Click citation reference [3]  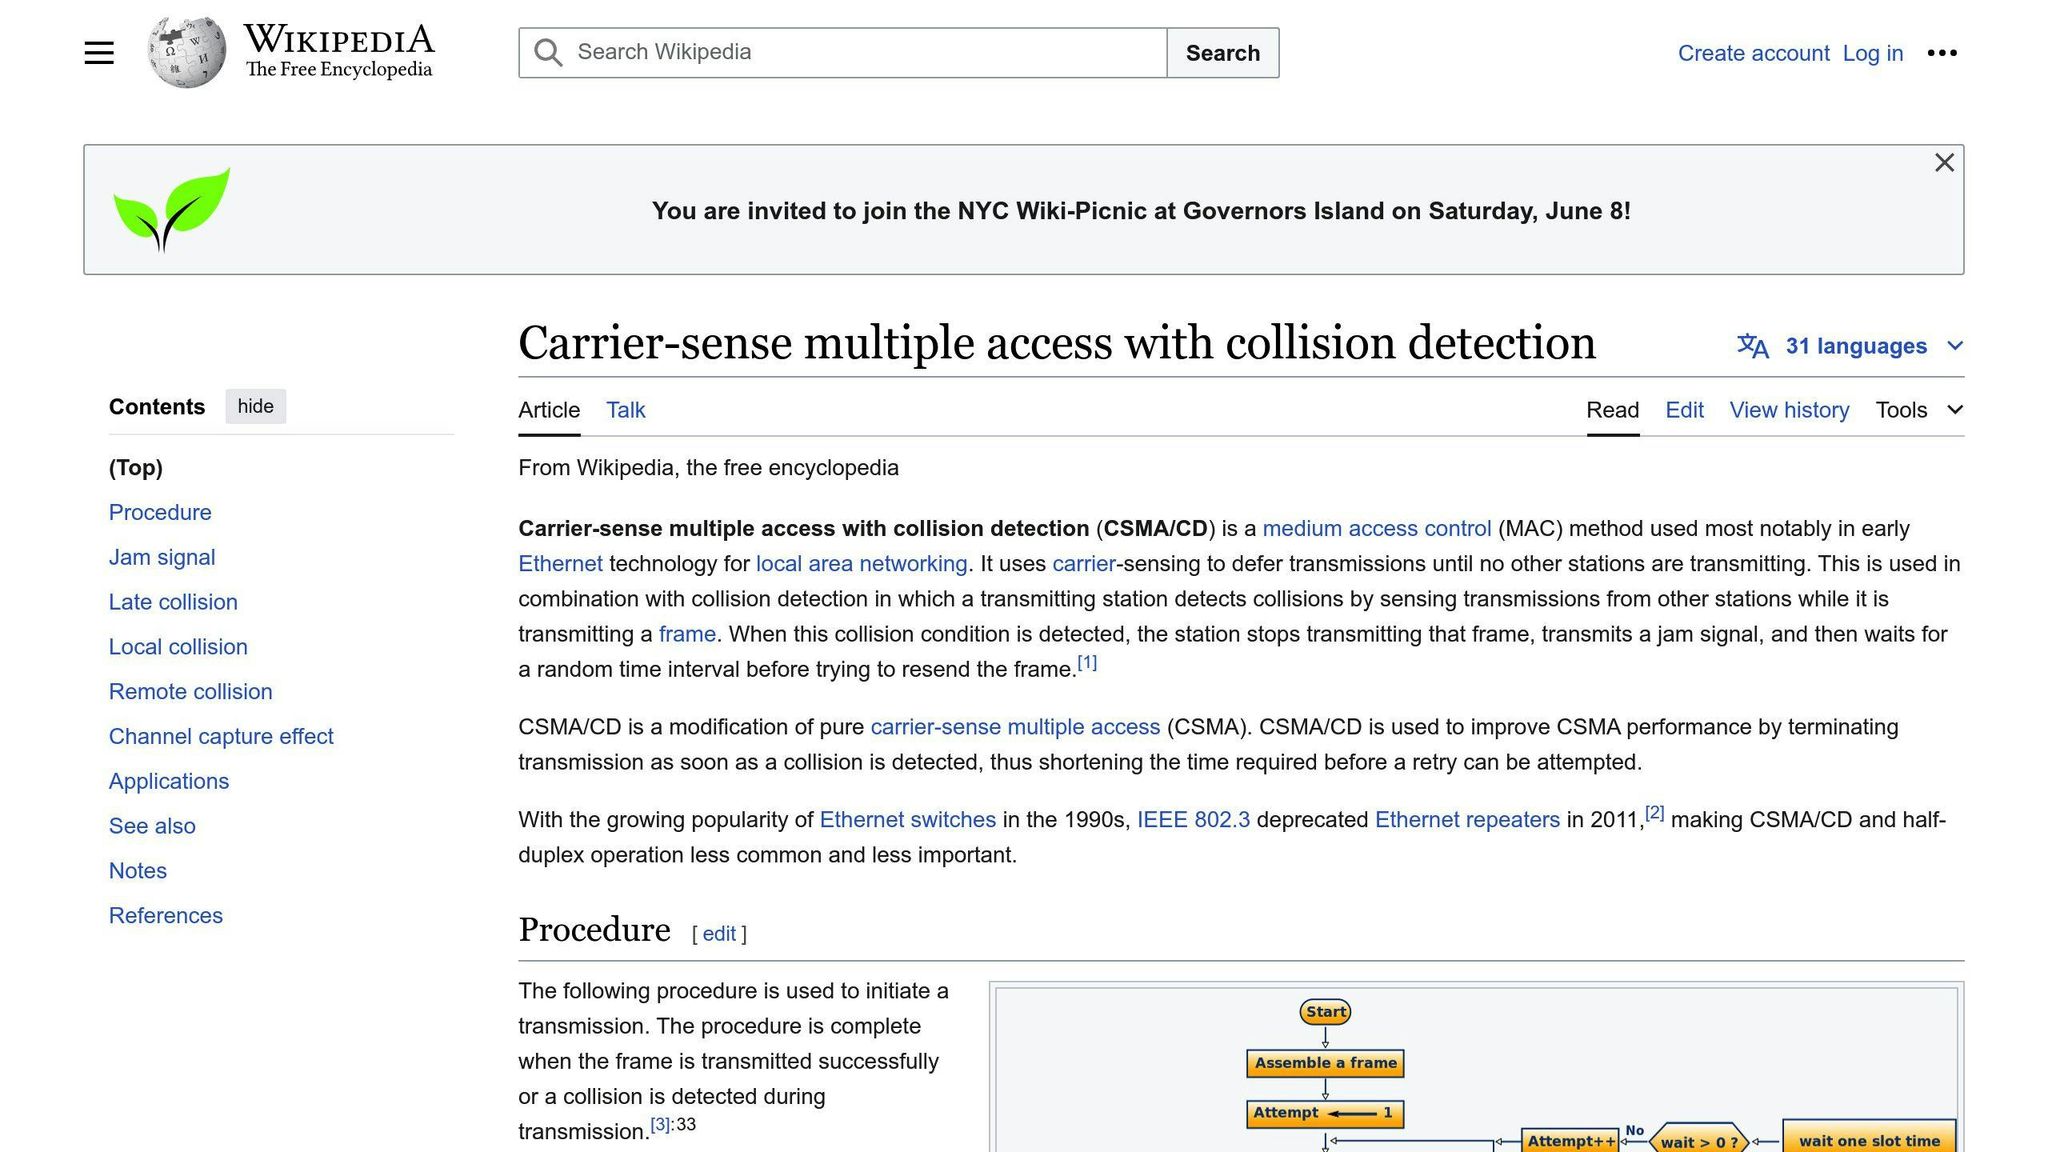tap(660, 1125)
